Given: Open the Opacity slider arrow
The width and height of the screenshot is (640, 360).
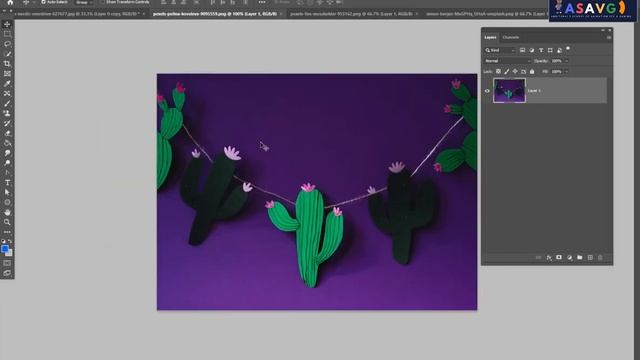Looking at the screenshot, I should [x=566, y=61].
